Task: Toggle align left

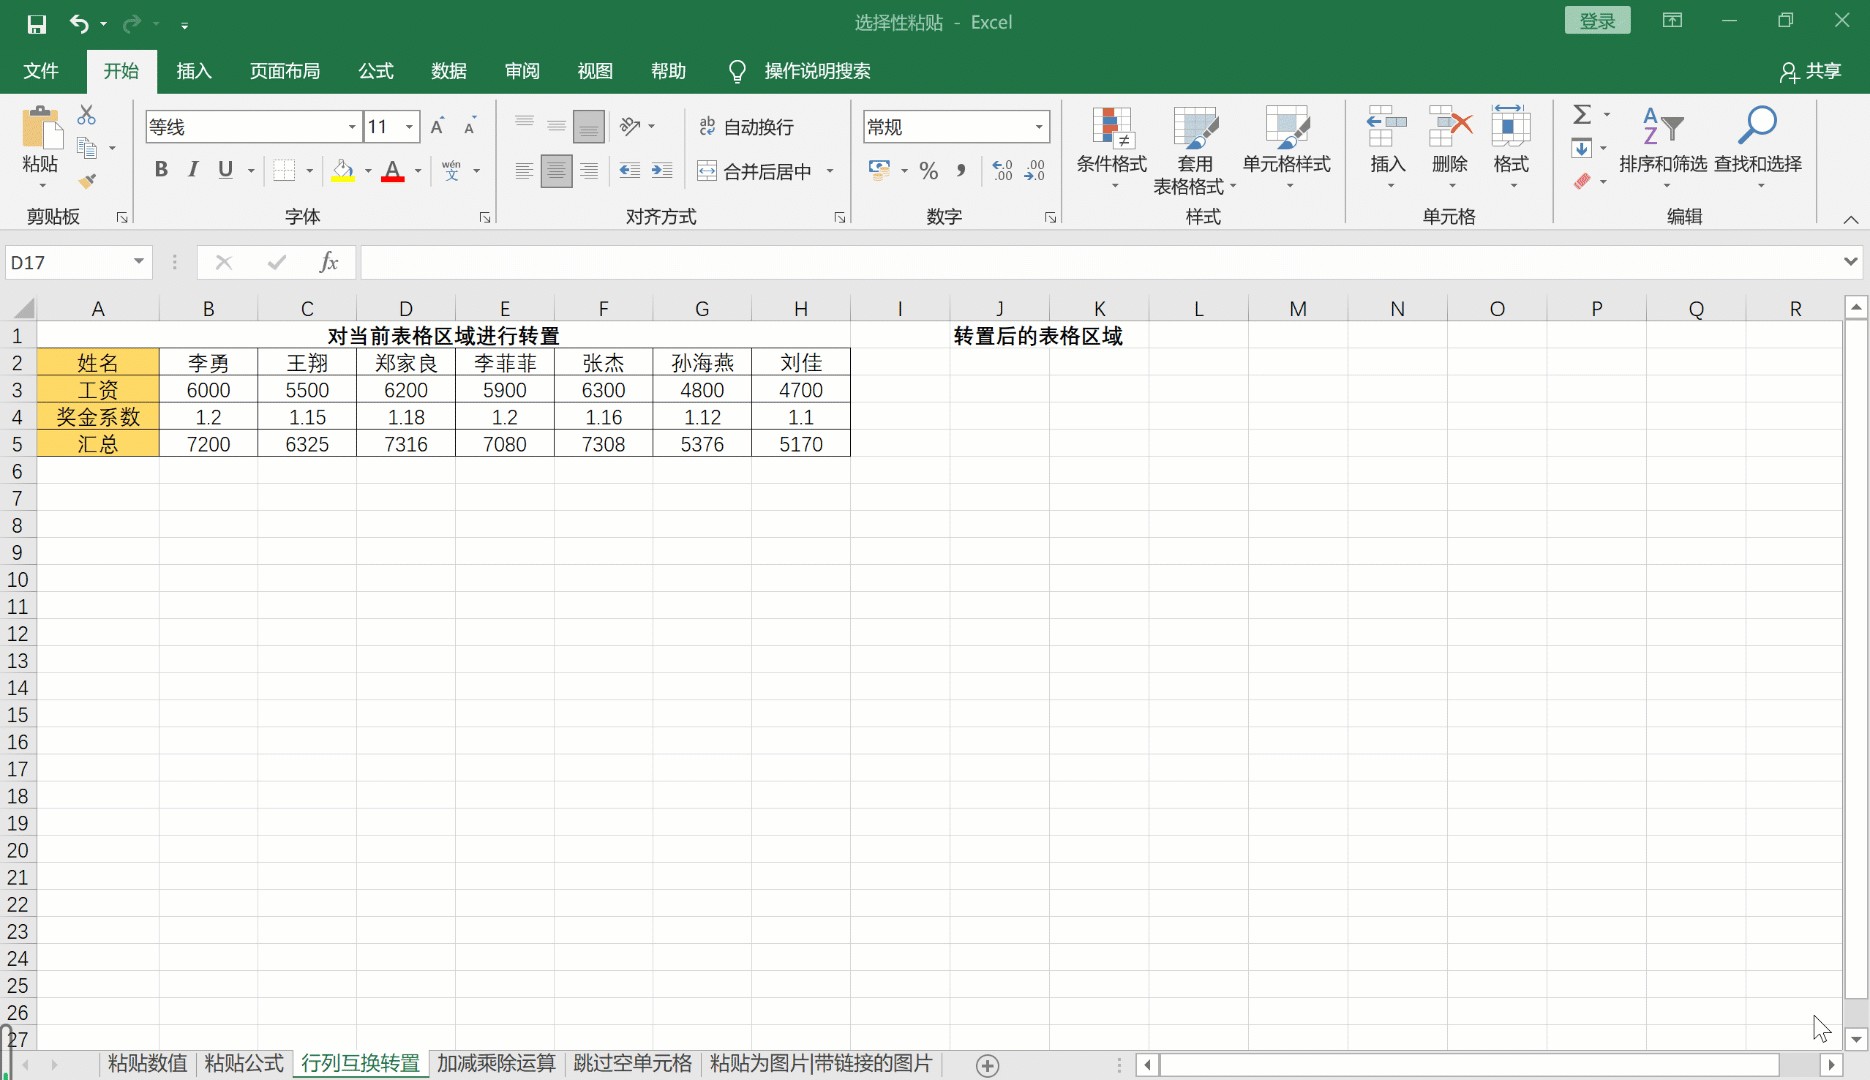Action: (x=524, y=171)
